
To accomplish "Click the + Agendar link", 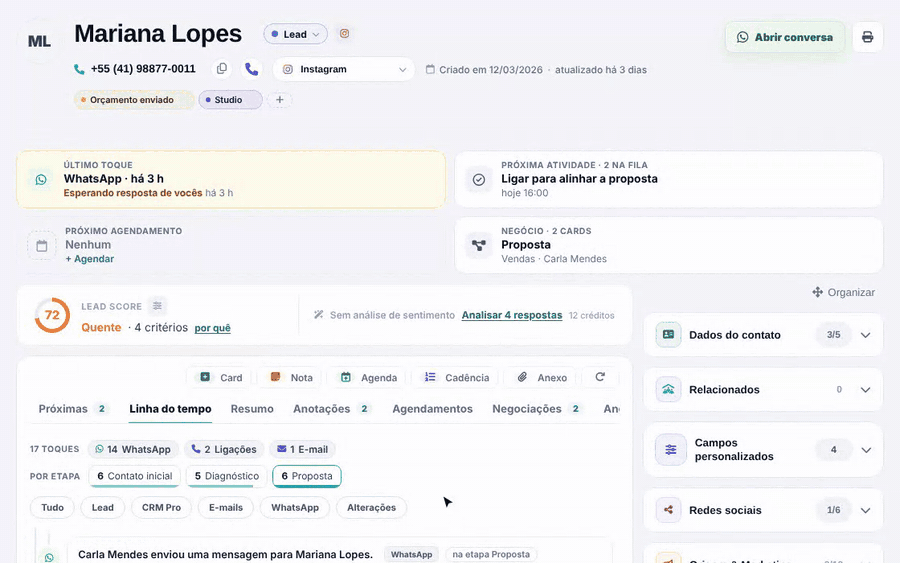I will pyautogui.click(x=90, y=259).
